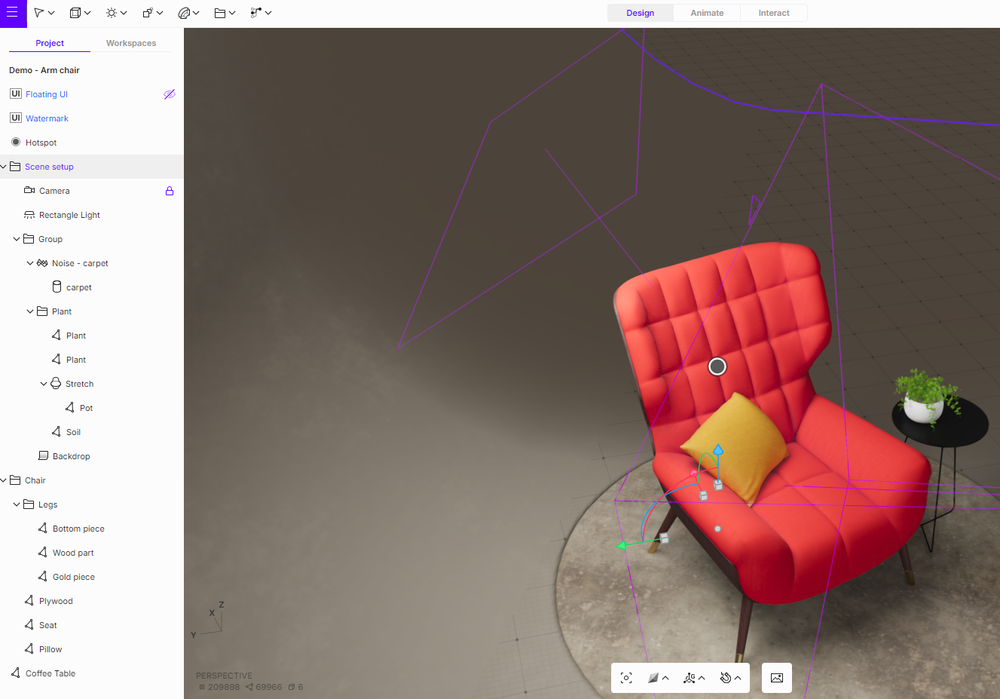
Task: Click the hotspot circle marker on chair
Action: [x=717, y=367]
